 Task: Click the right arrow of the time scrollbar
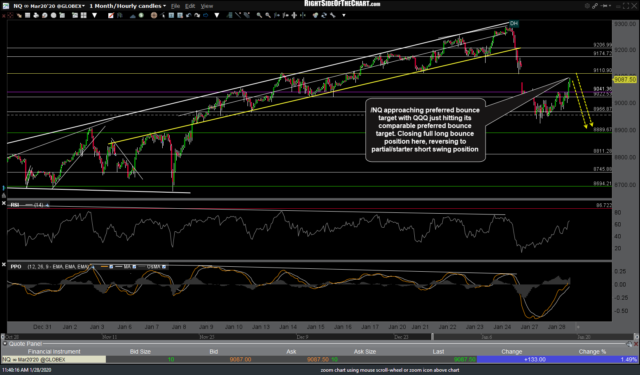pyautogui.click(x=636, y=337)
